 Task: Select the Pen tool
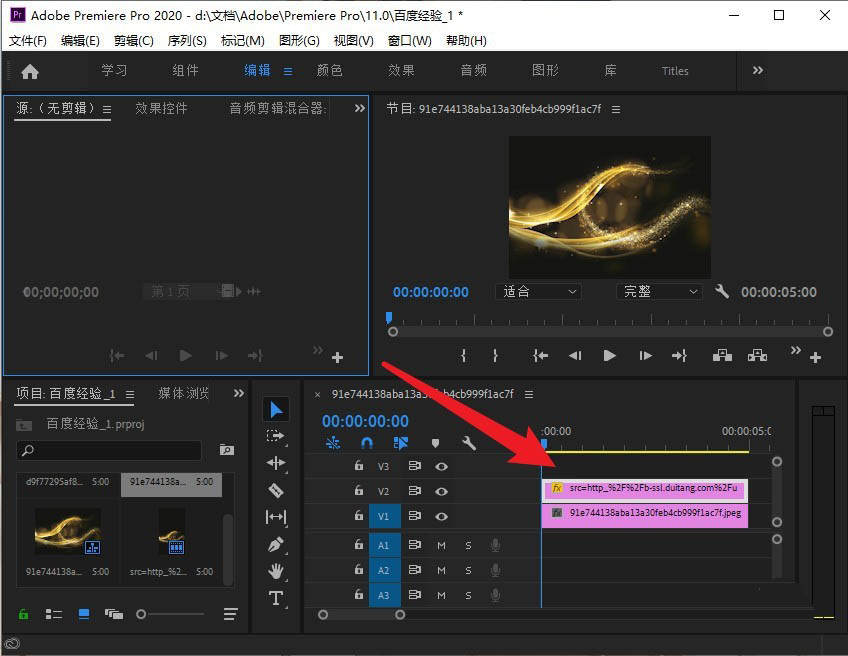[x=276, y=544]
